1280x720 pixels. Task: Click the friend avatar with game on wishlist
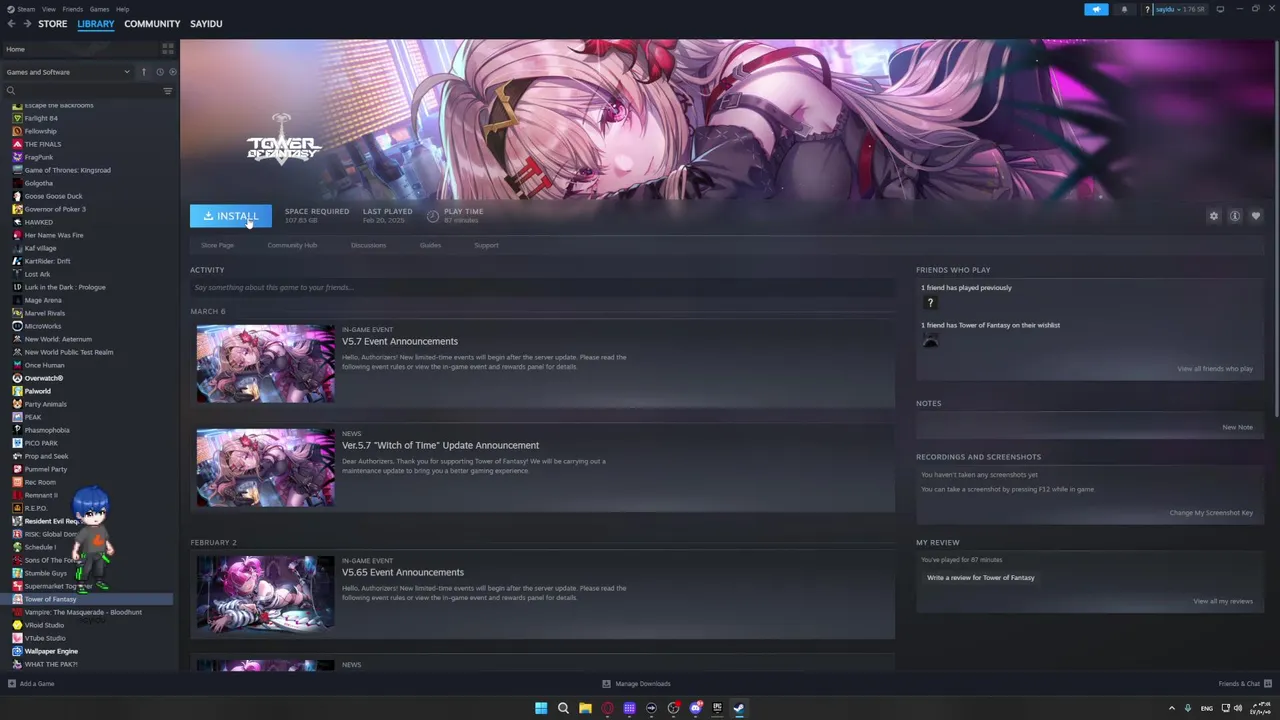(930, 340)
